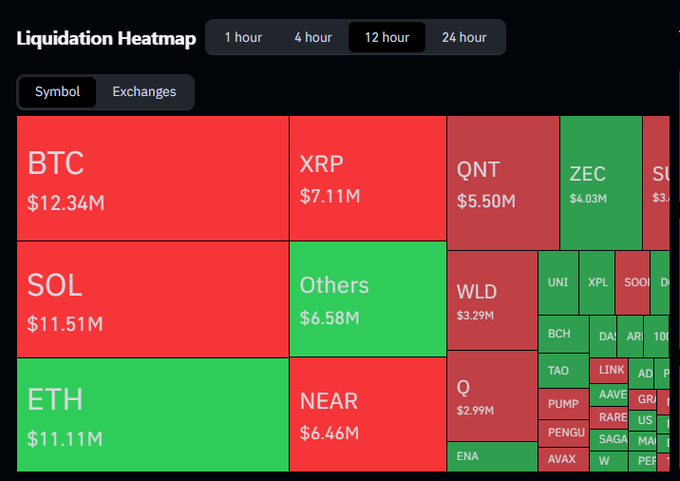680x481 pixels.
Task: Click the XRP $7.11M tile
Action: (x=368, y=178)
